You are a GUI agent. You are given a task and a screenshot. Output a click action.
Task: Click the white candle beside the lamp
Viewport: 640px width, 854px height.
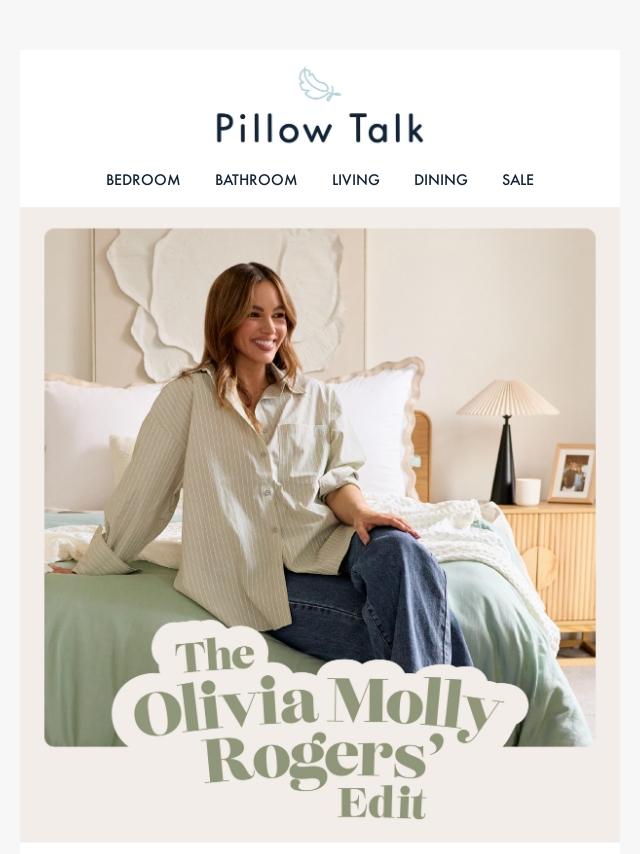click(527, 492)
